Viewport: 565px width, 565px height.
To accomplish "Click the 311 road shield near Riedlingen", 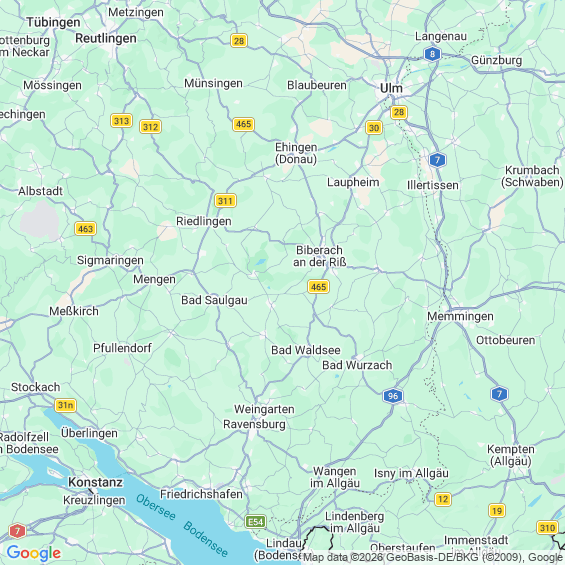I will click(225, 200).
